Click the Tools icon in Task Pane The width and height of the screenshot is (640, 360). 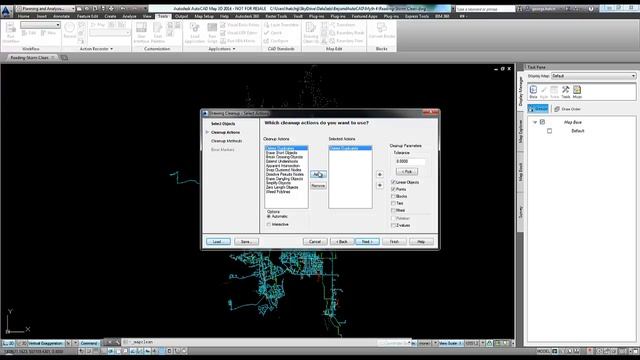[x=565, y=92]
